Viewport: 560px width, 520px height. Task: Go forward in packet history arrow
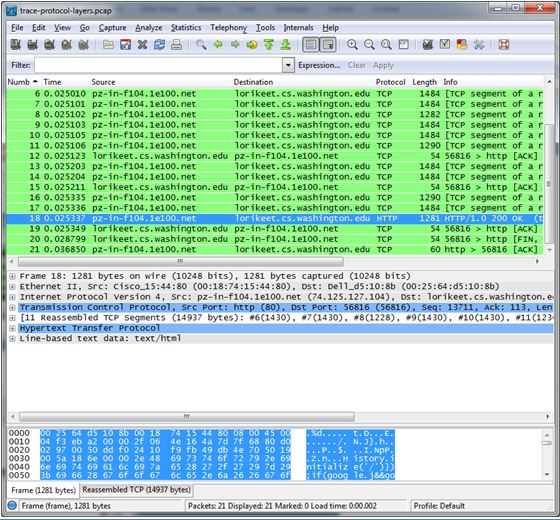[x=235, y=45]
